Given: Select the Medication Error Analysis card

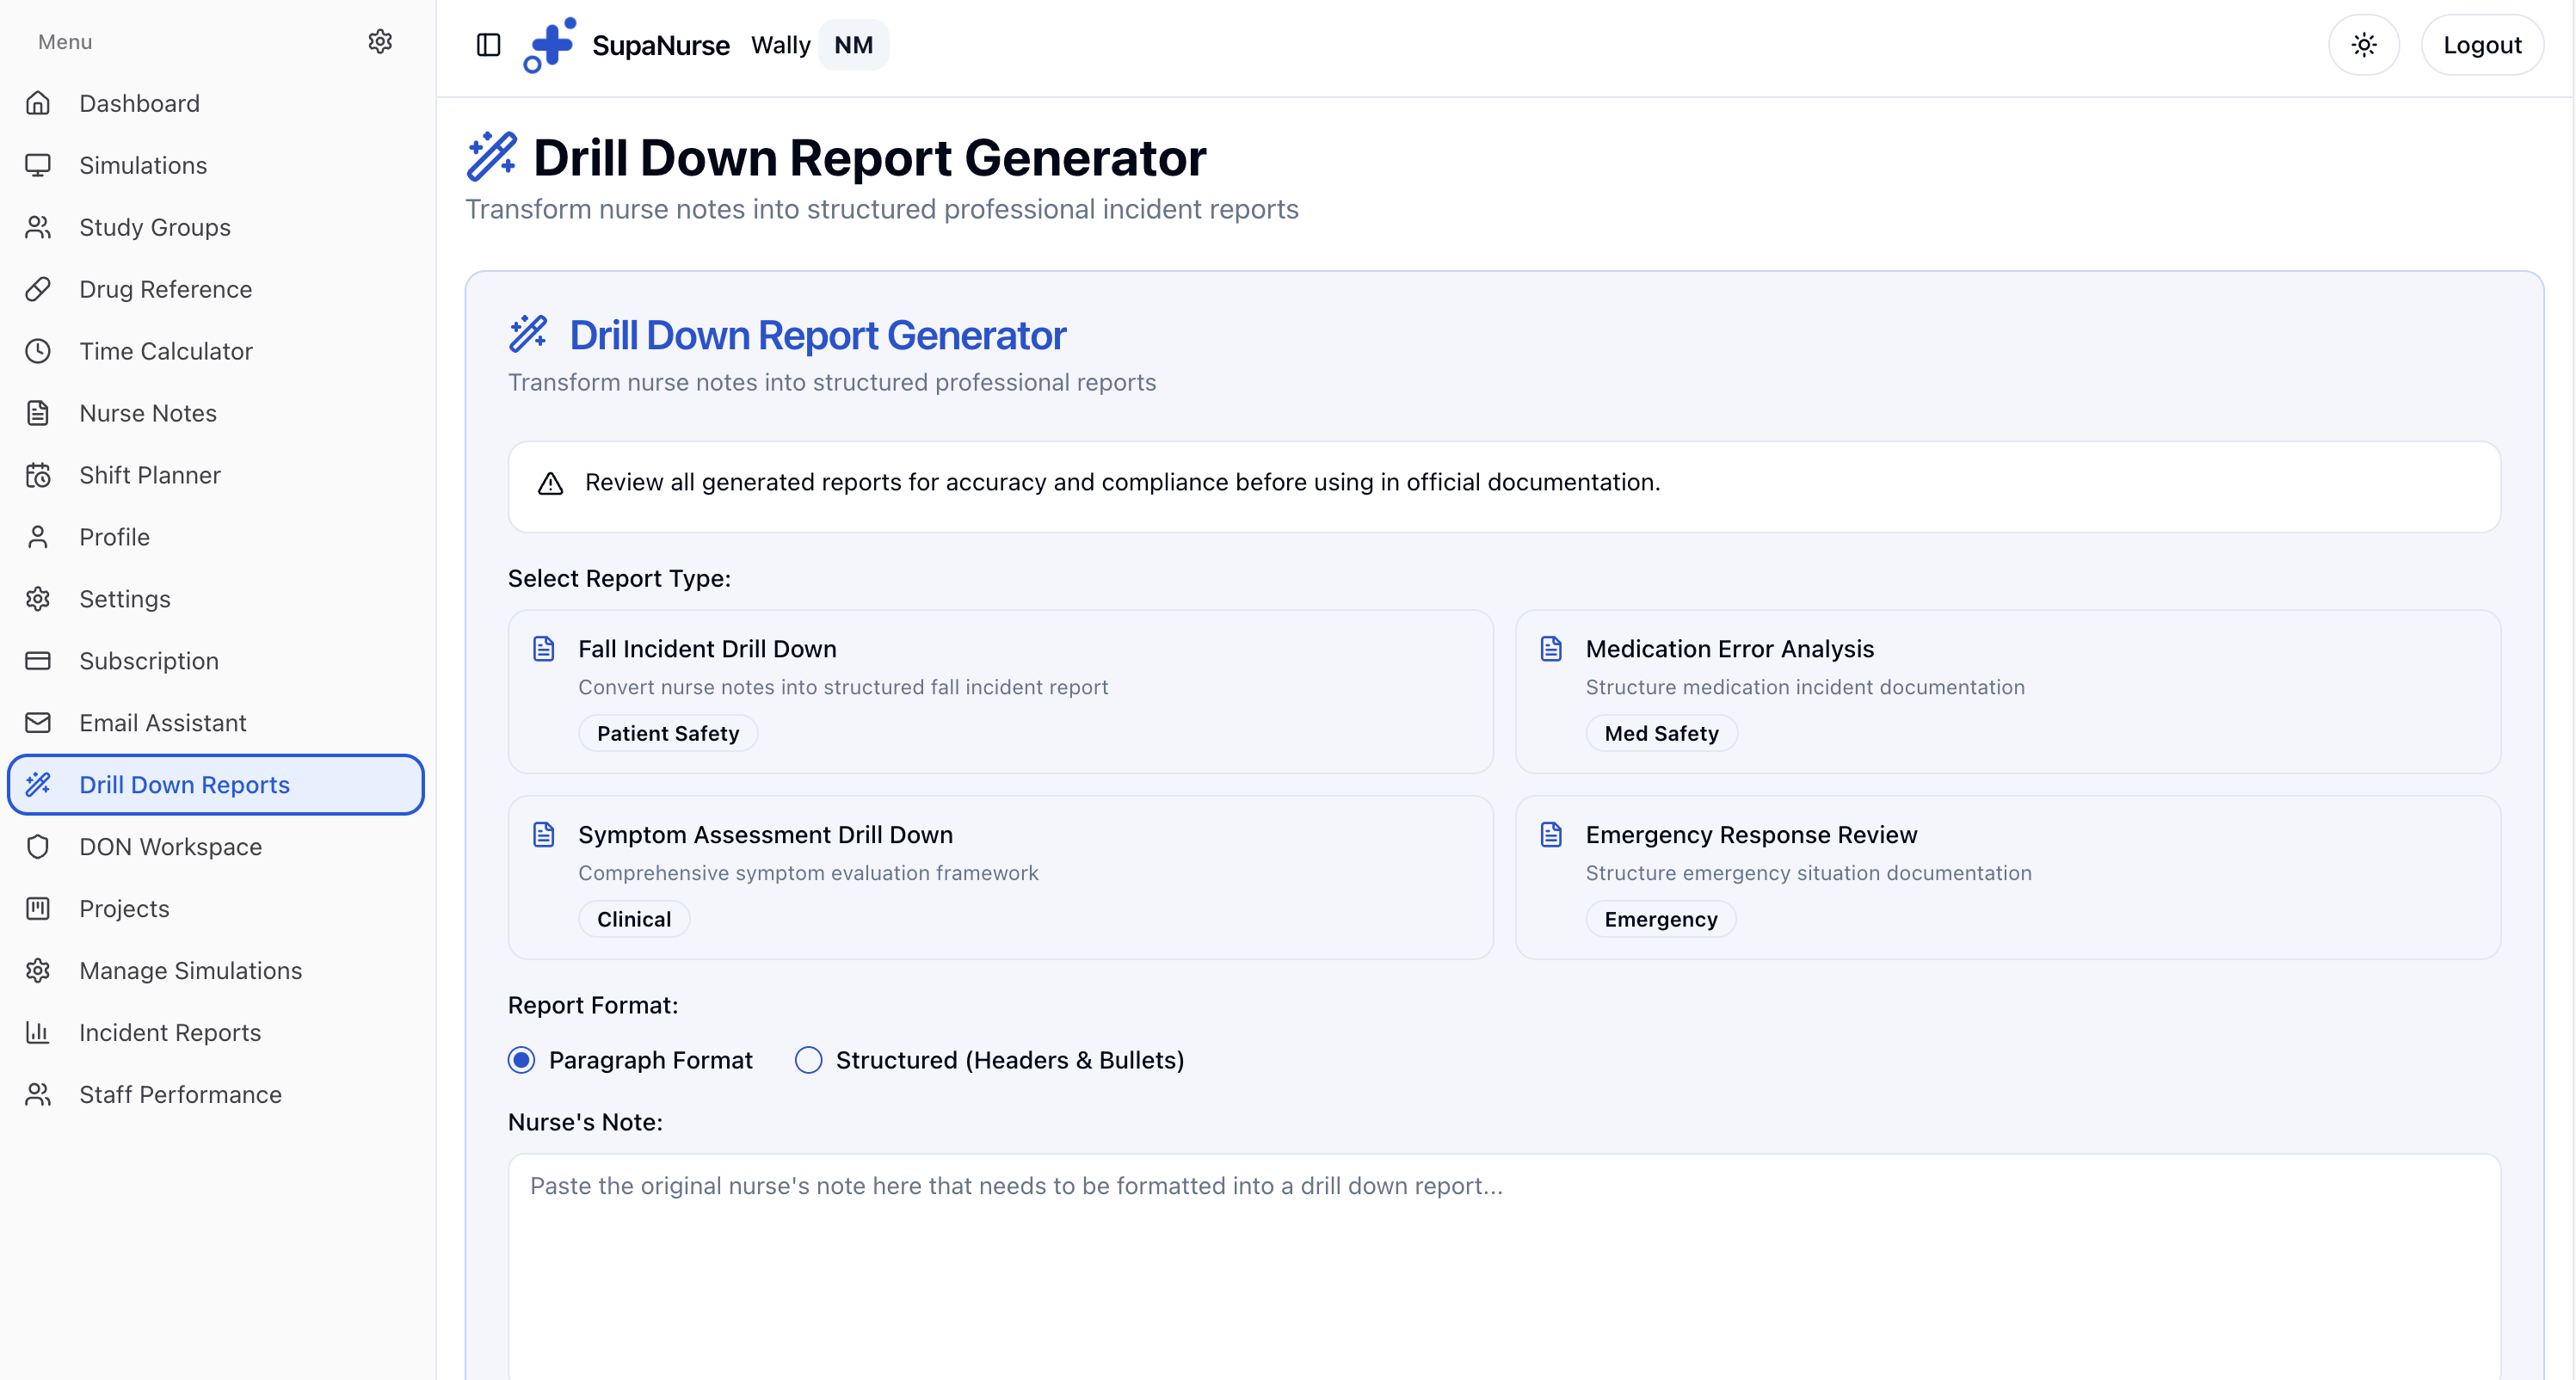Looking at the screenshot, I should pos(2007,691).
